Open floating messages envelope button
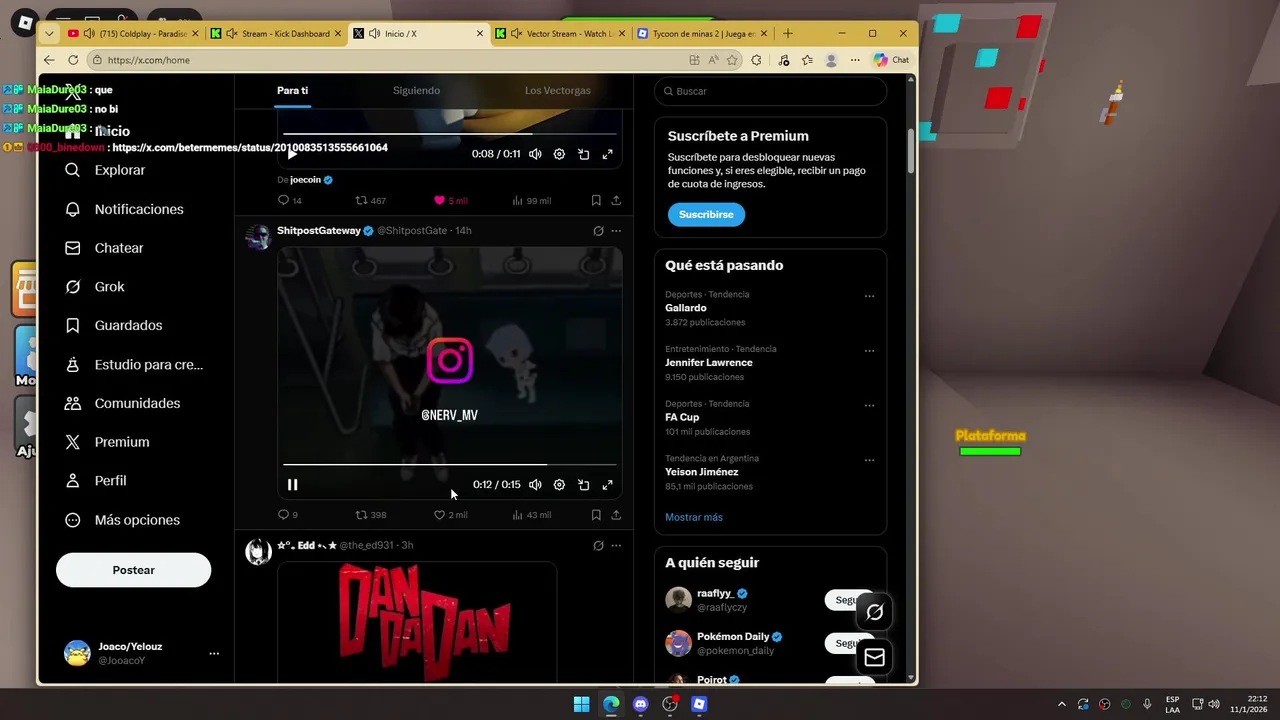Screen dimensions: 1280x720 pos(874,657)
